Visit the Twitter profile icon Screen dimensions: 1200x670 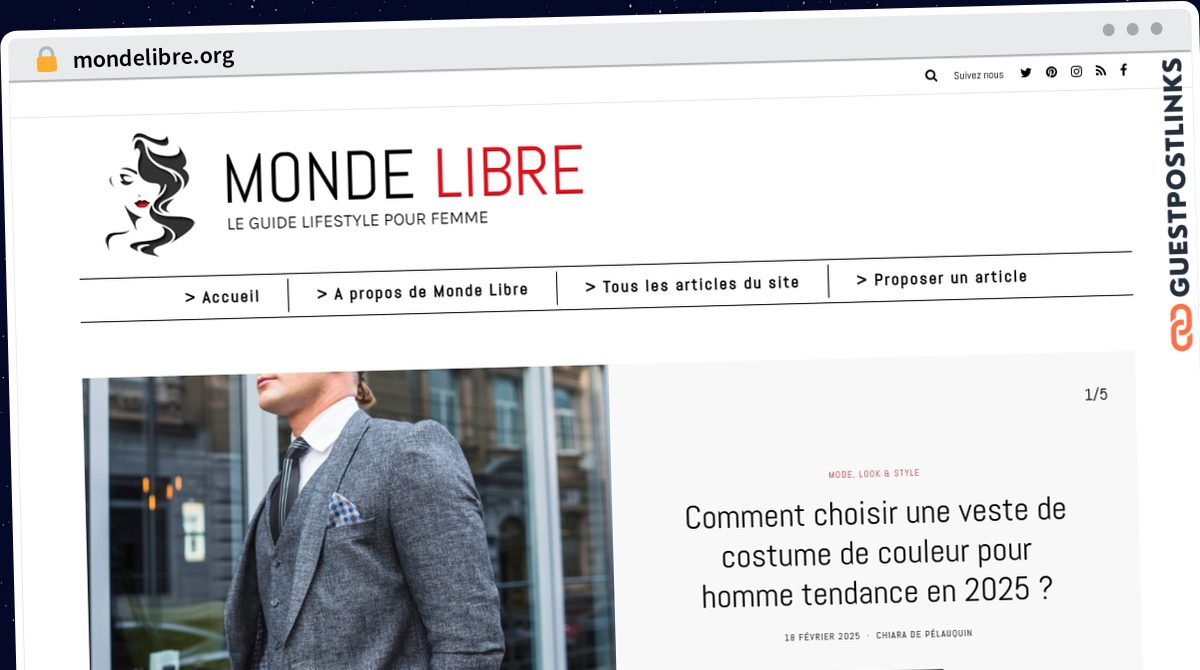click(x=1025, y=73)
